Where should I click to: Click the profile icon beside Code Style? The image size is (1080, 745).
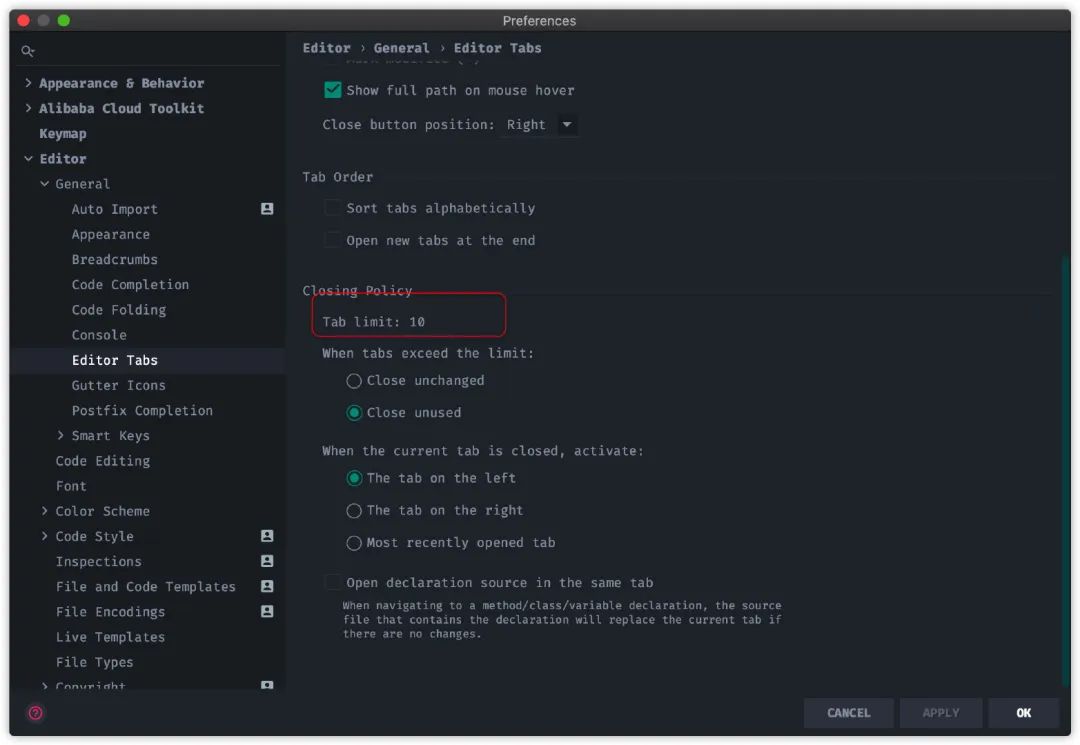click(x=267, y=536)
